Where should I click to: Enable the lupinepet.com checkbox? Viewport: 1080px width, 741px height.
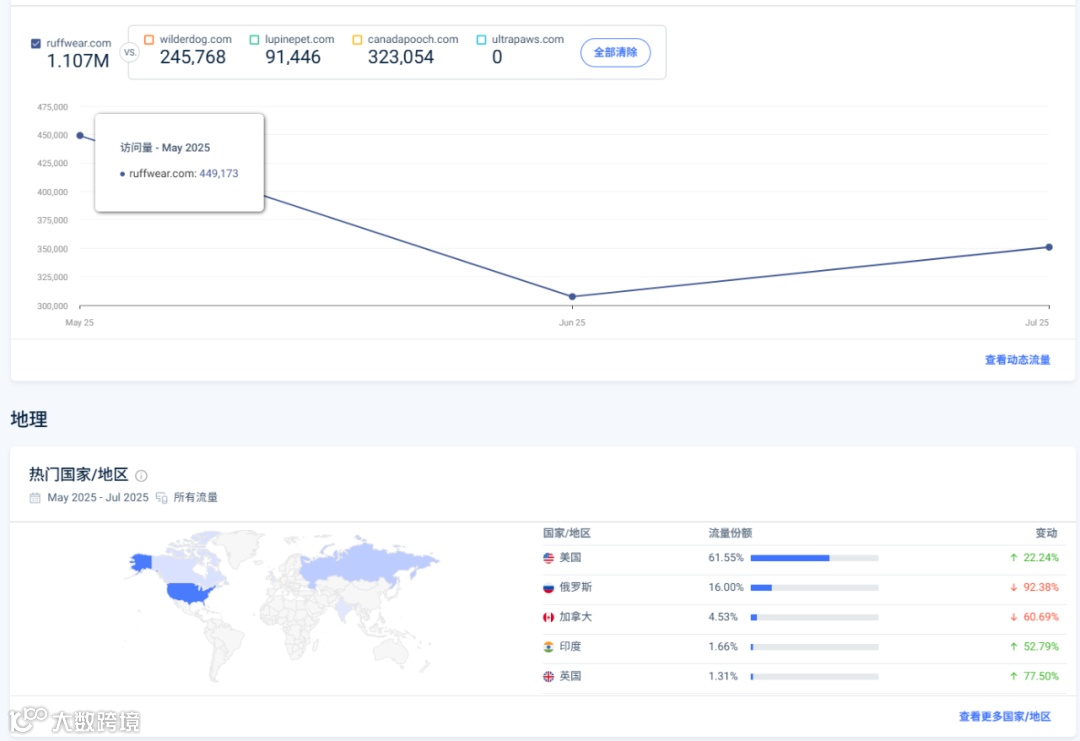[x=254, y=39]
